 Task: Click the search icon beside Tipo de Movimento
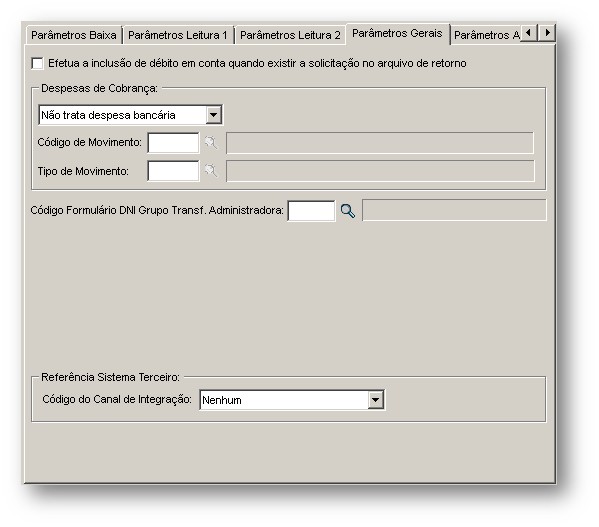click(211, 171)
